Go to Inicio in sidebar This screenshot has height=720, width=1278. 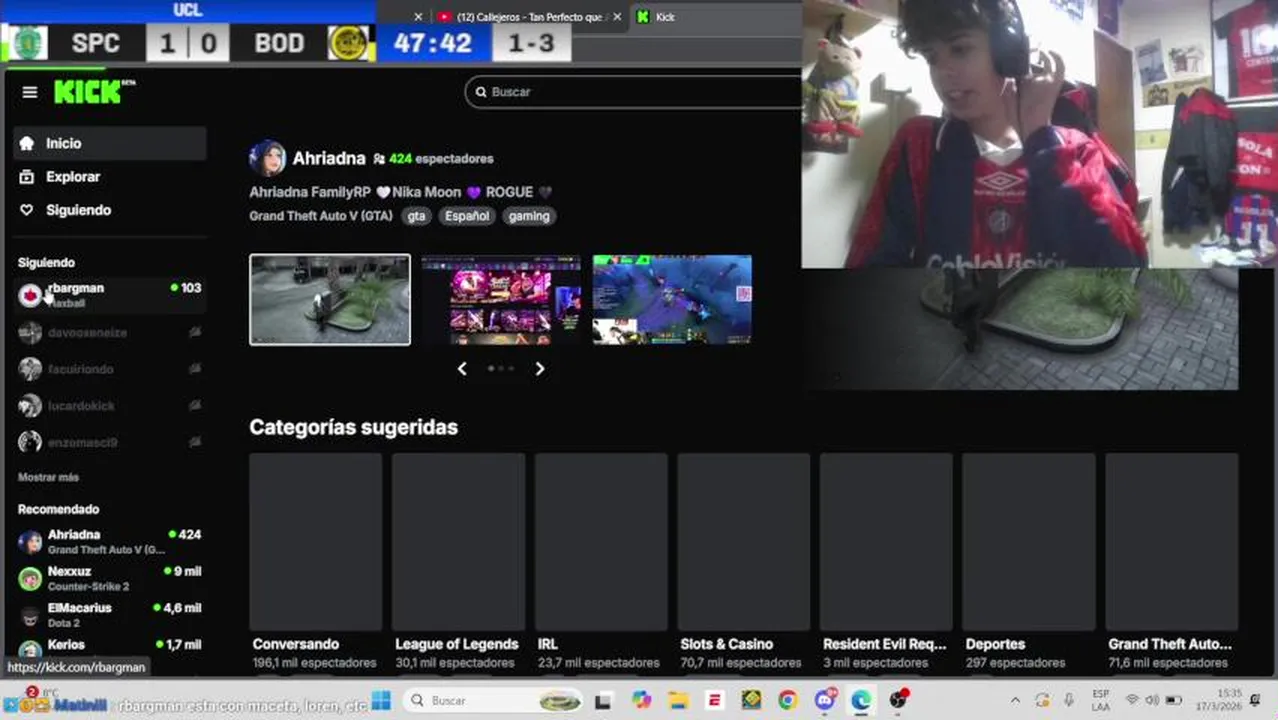110,143
